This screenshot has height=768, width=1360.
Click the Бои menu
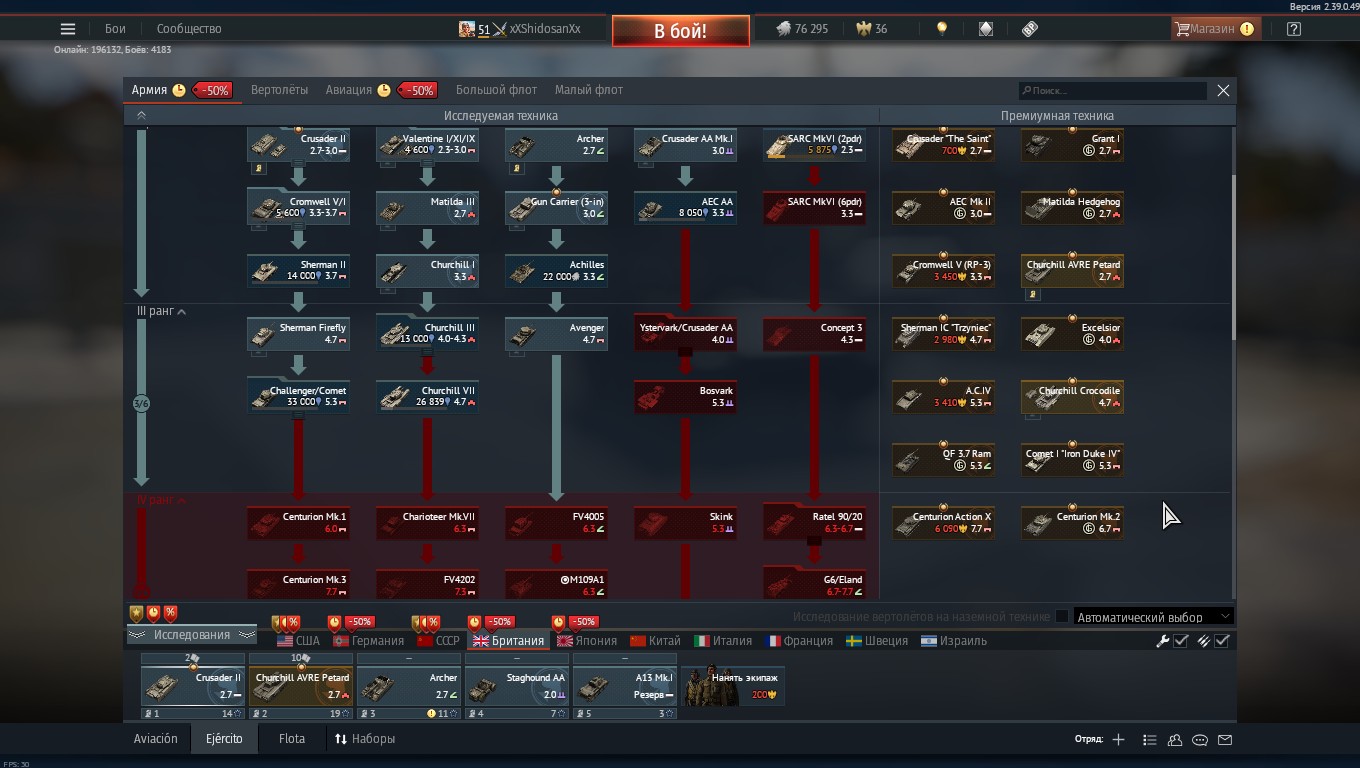tap(115, 29)
